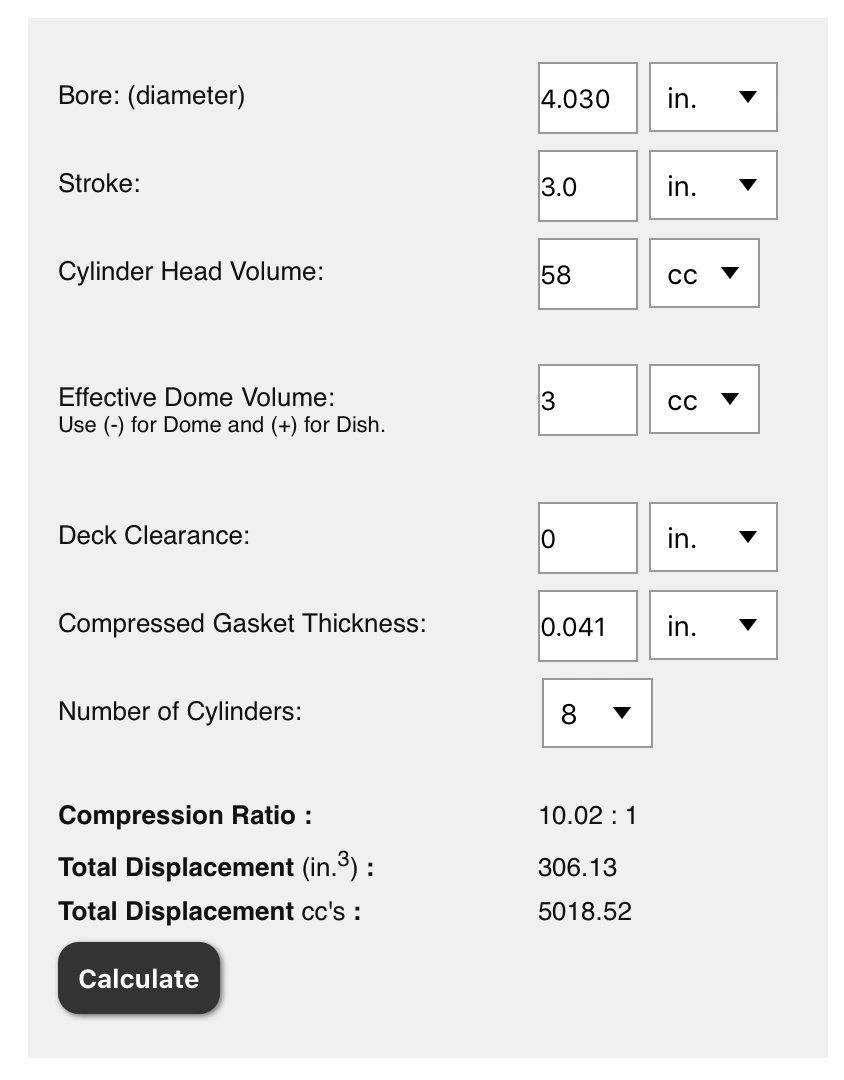
Task: Open the Bore unit dropdown
Action: [713, 97]
